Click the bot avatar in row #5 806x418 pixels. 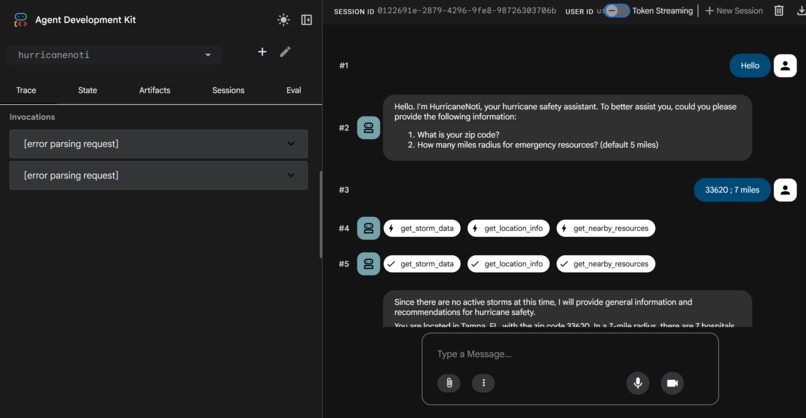(x=369, y=264)
